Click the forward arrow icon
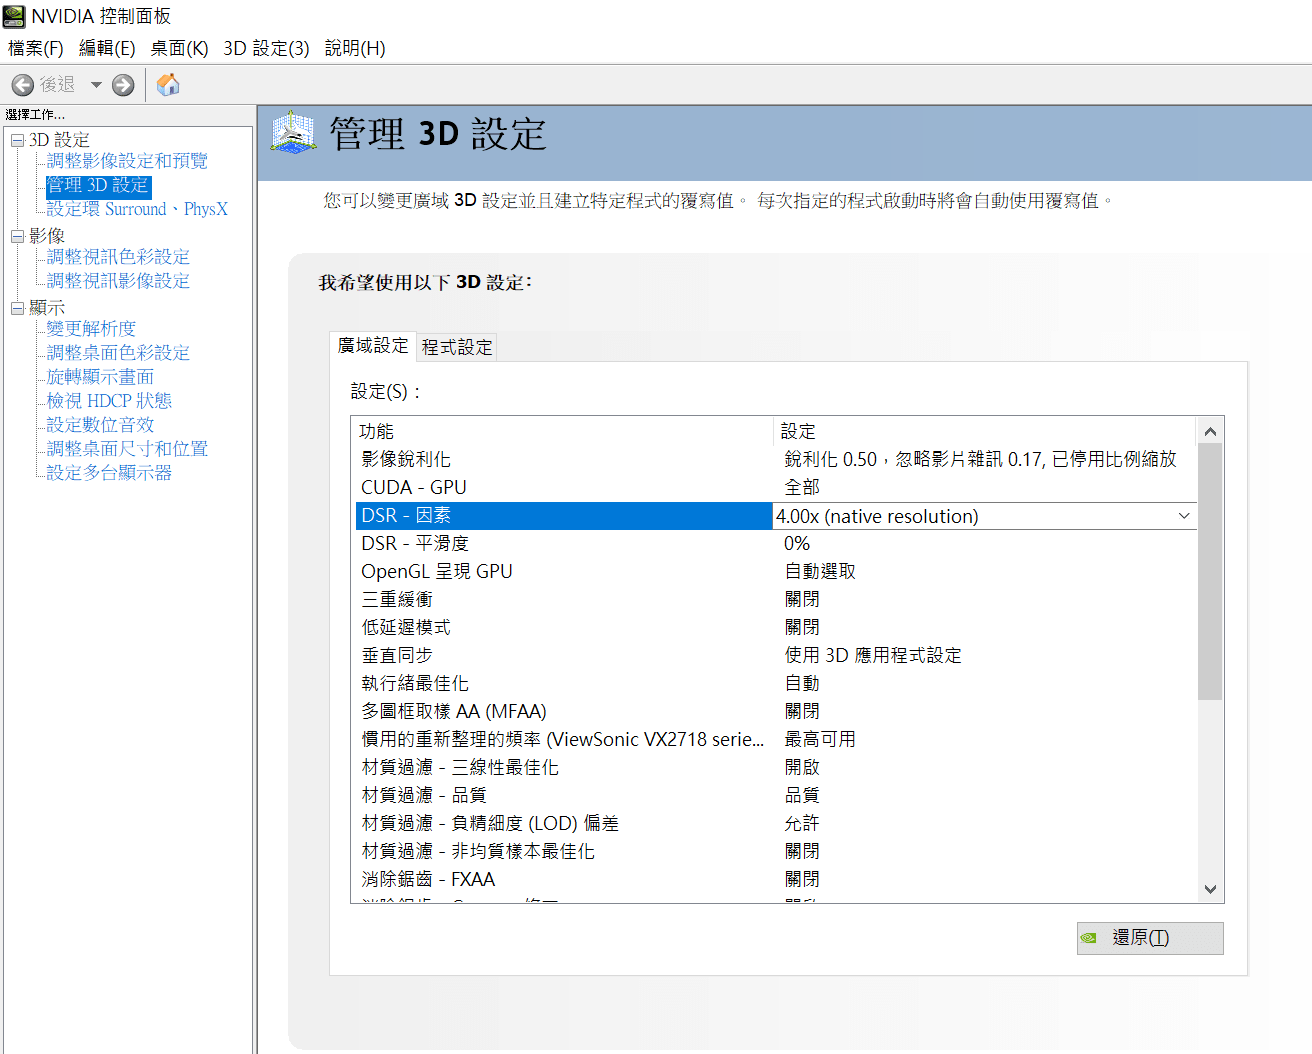 (123, 85)
